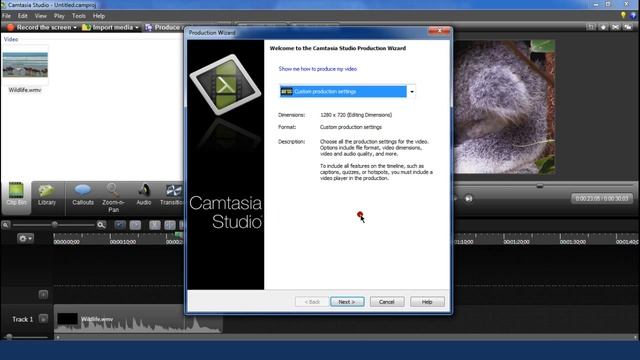Screen dimensions: 640x360
Task: Click the timeline horizontal scrollbar
Action: tap(346, 337)
